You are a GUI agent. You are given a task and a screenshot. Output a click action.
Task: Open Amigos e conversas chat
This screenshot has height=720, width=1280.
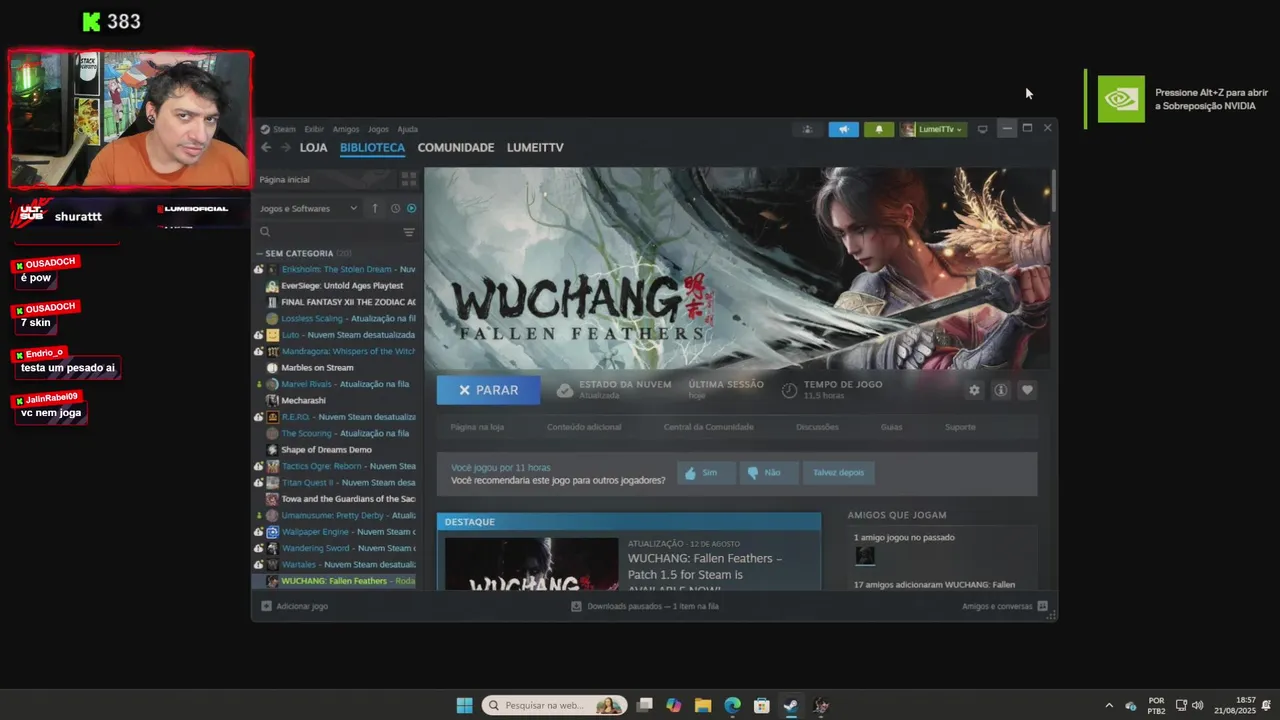pyautogui.click(x=1004, y=606)
